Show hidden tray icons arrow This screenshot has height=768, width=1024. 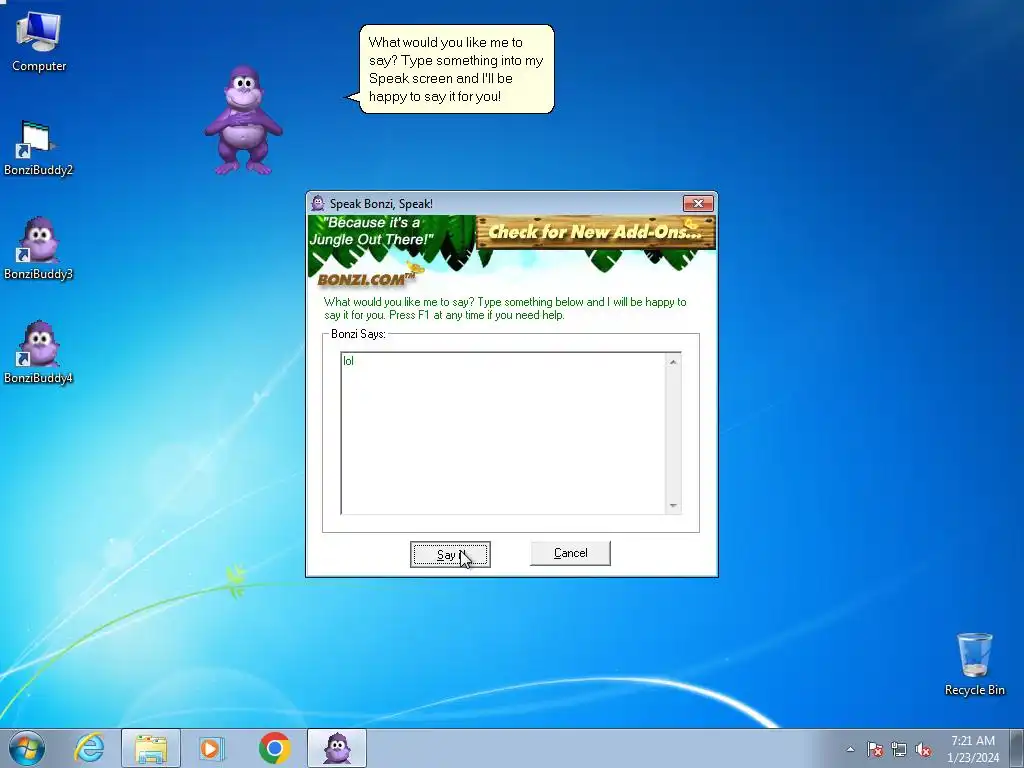coord(850,749)
